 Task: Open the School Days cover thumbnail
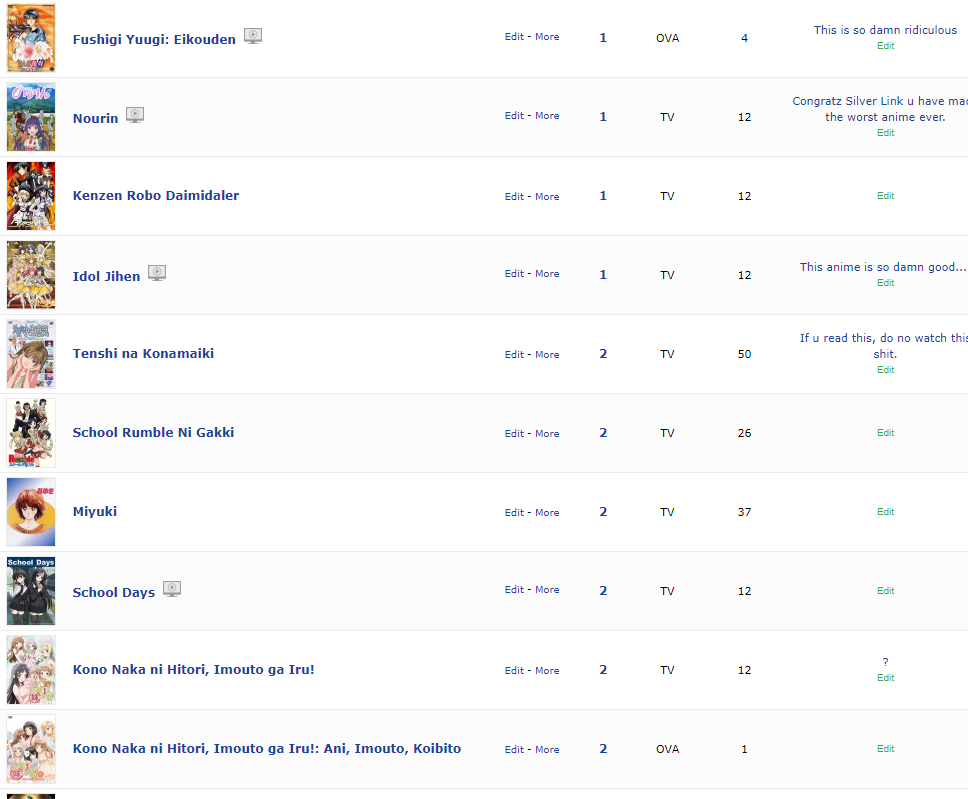click(x=31, y=591)
